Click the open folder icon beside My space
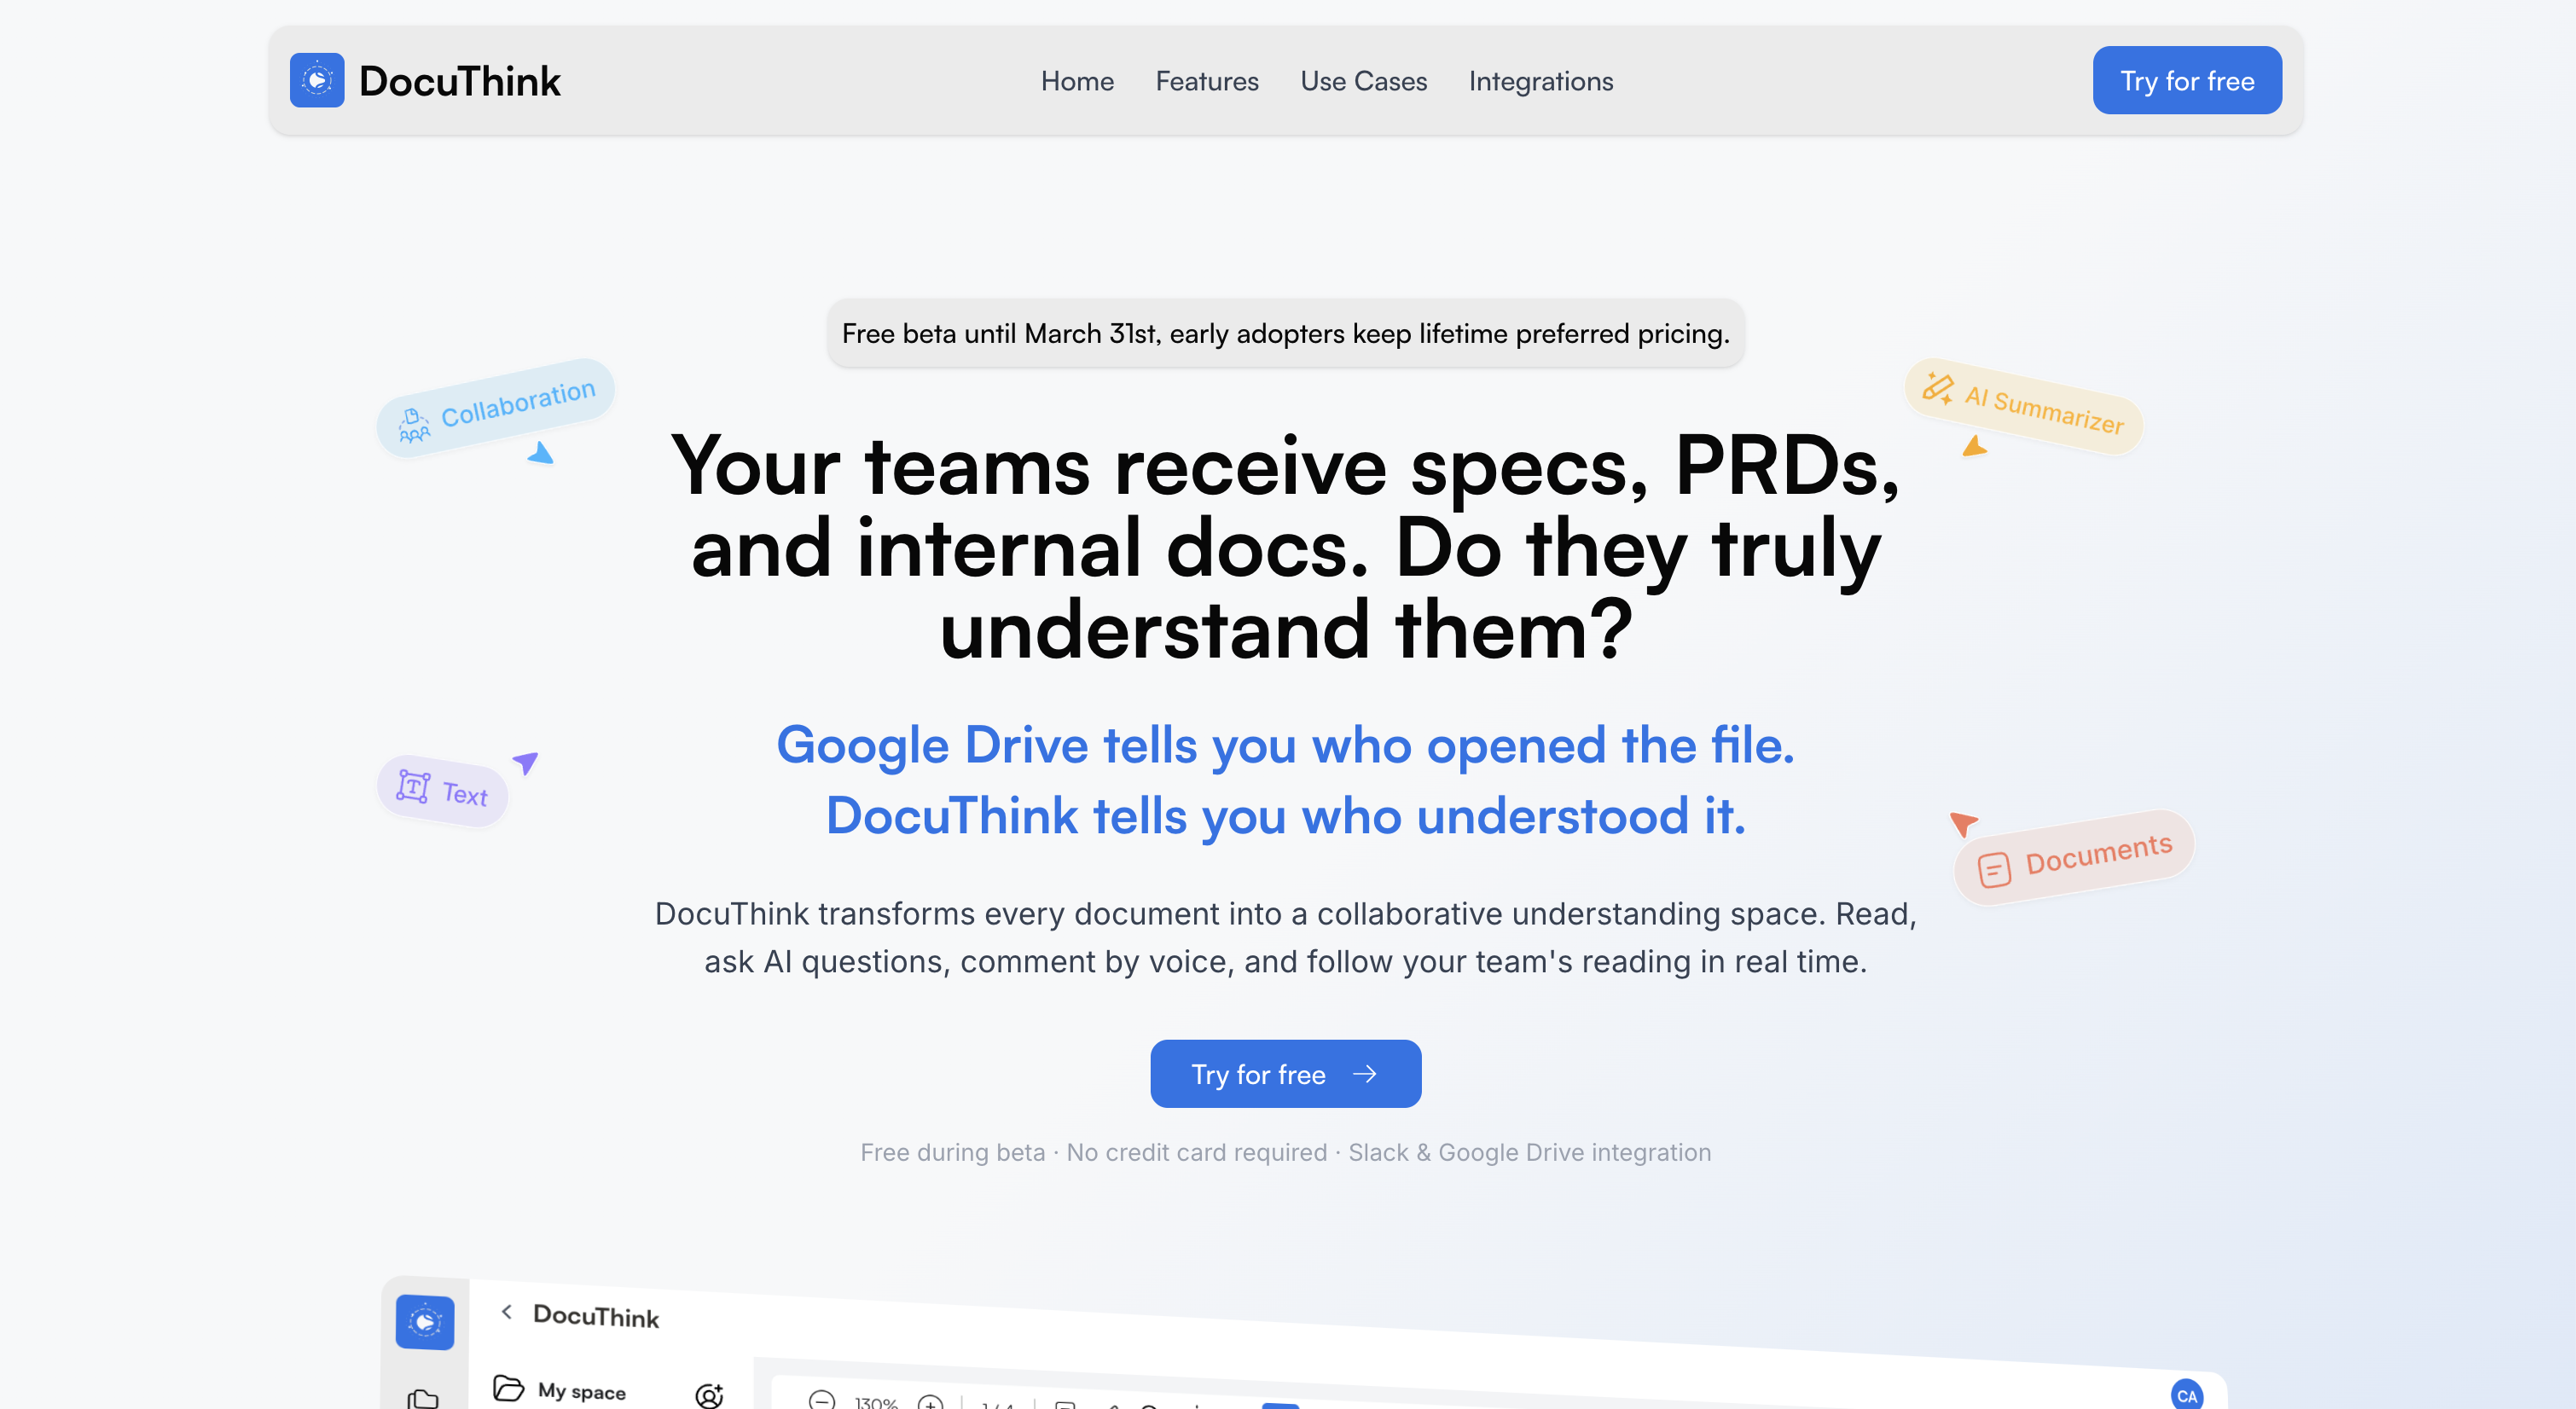This screenshot has height=1409, width=2576. click(509, 1388)
